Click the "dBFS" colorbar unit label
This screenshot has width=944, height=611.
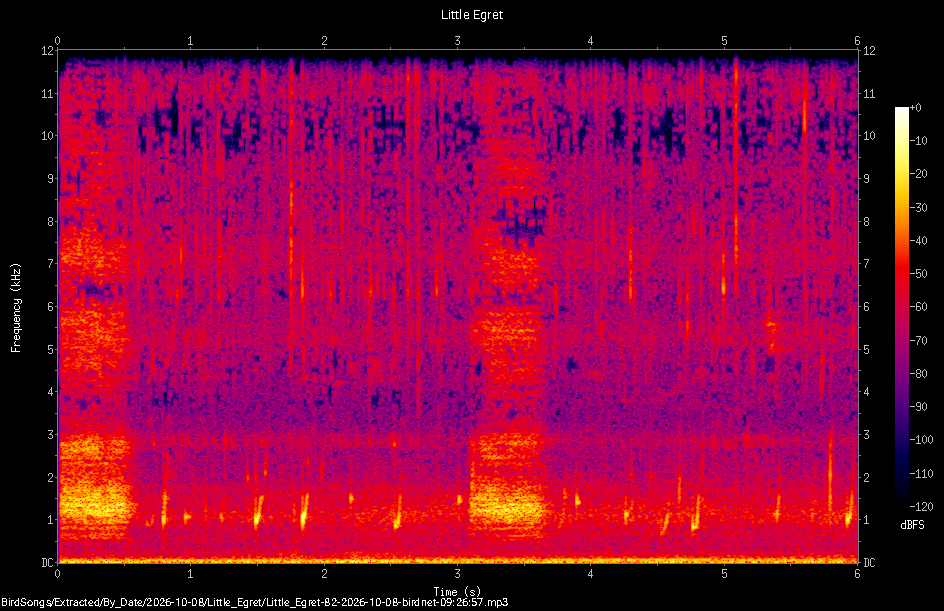click(x=912, y=525)
